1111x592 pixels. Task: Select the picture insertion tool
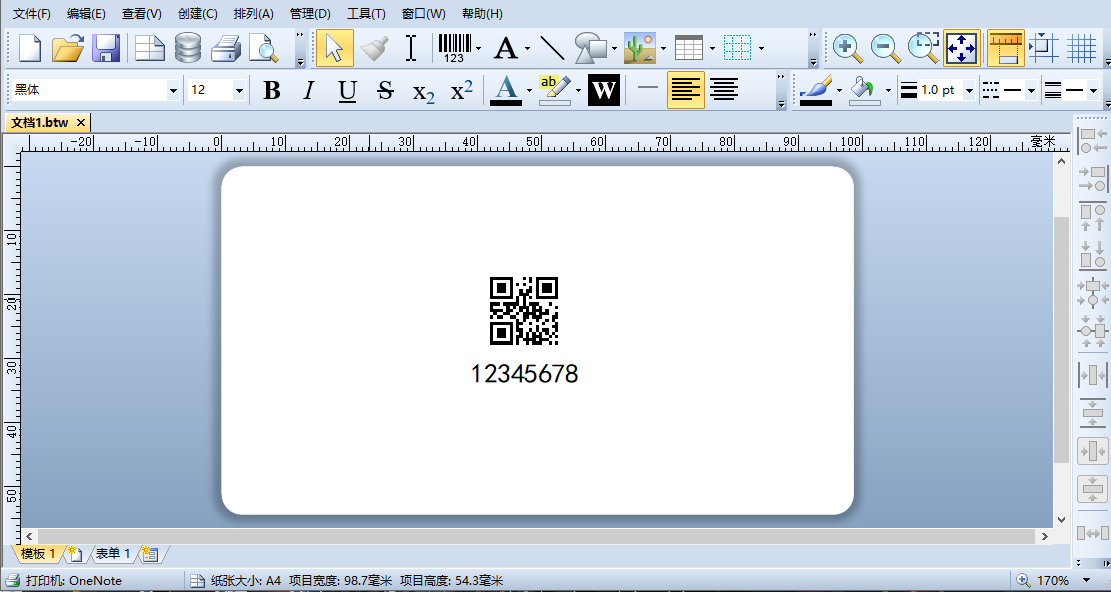tap(640, 48)
